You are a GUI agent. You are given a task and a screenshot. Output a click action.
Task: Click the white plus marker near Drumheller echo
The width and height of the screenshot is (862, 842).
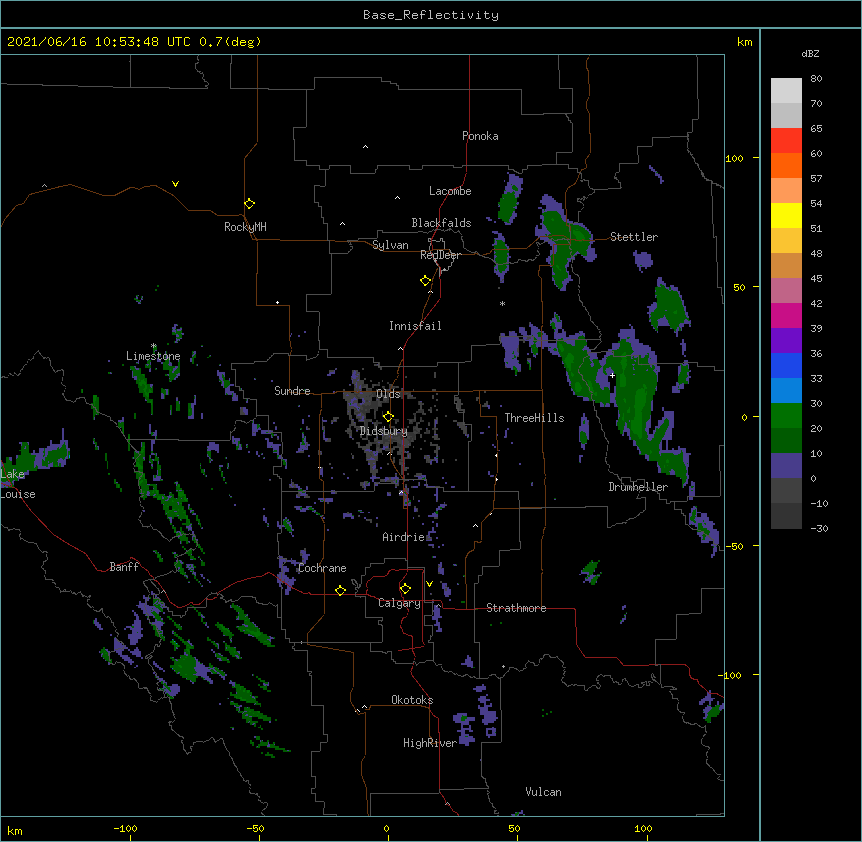tap(612, 376)
